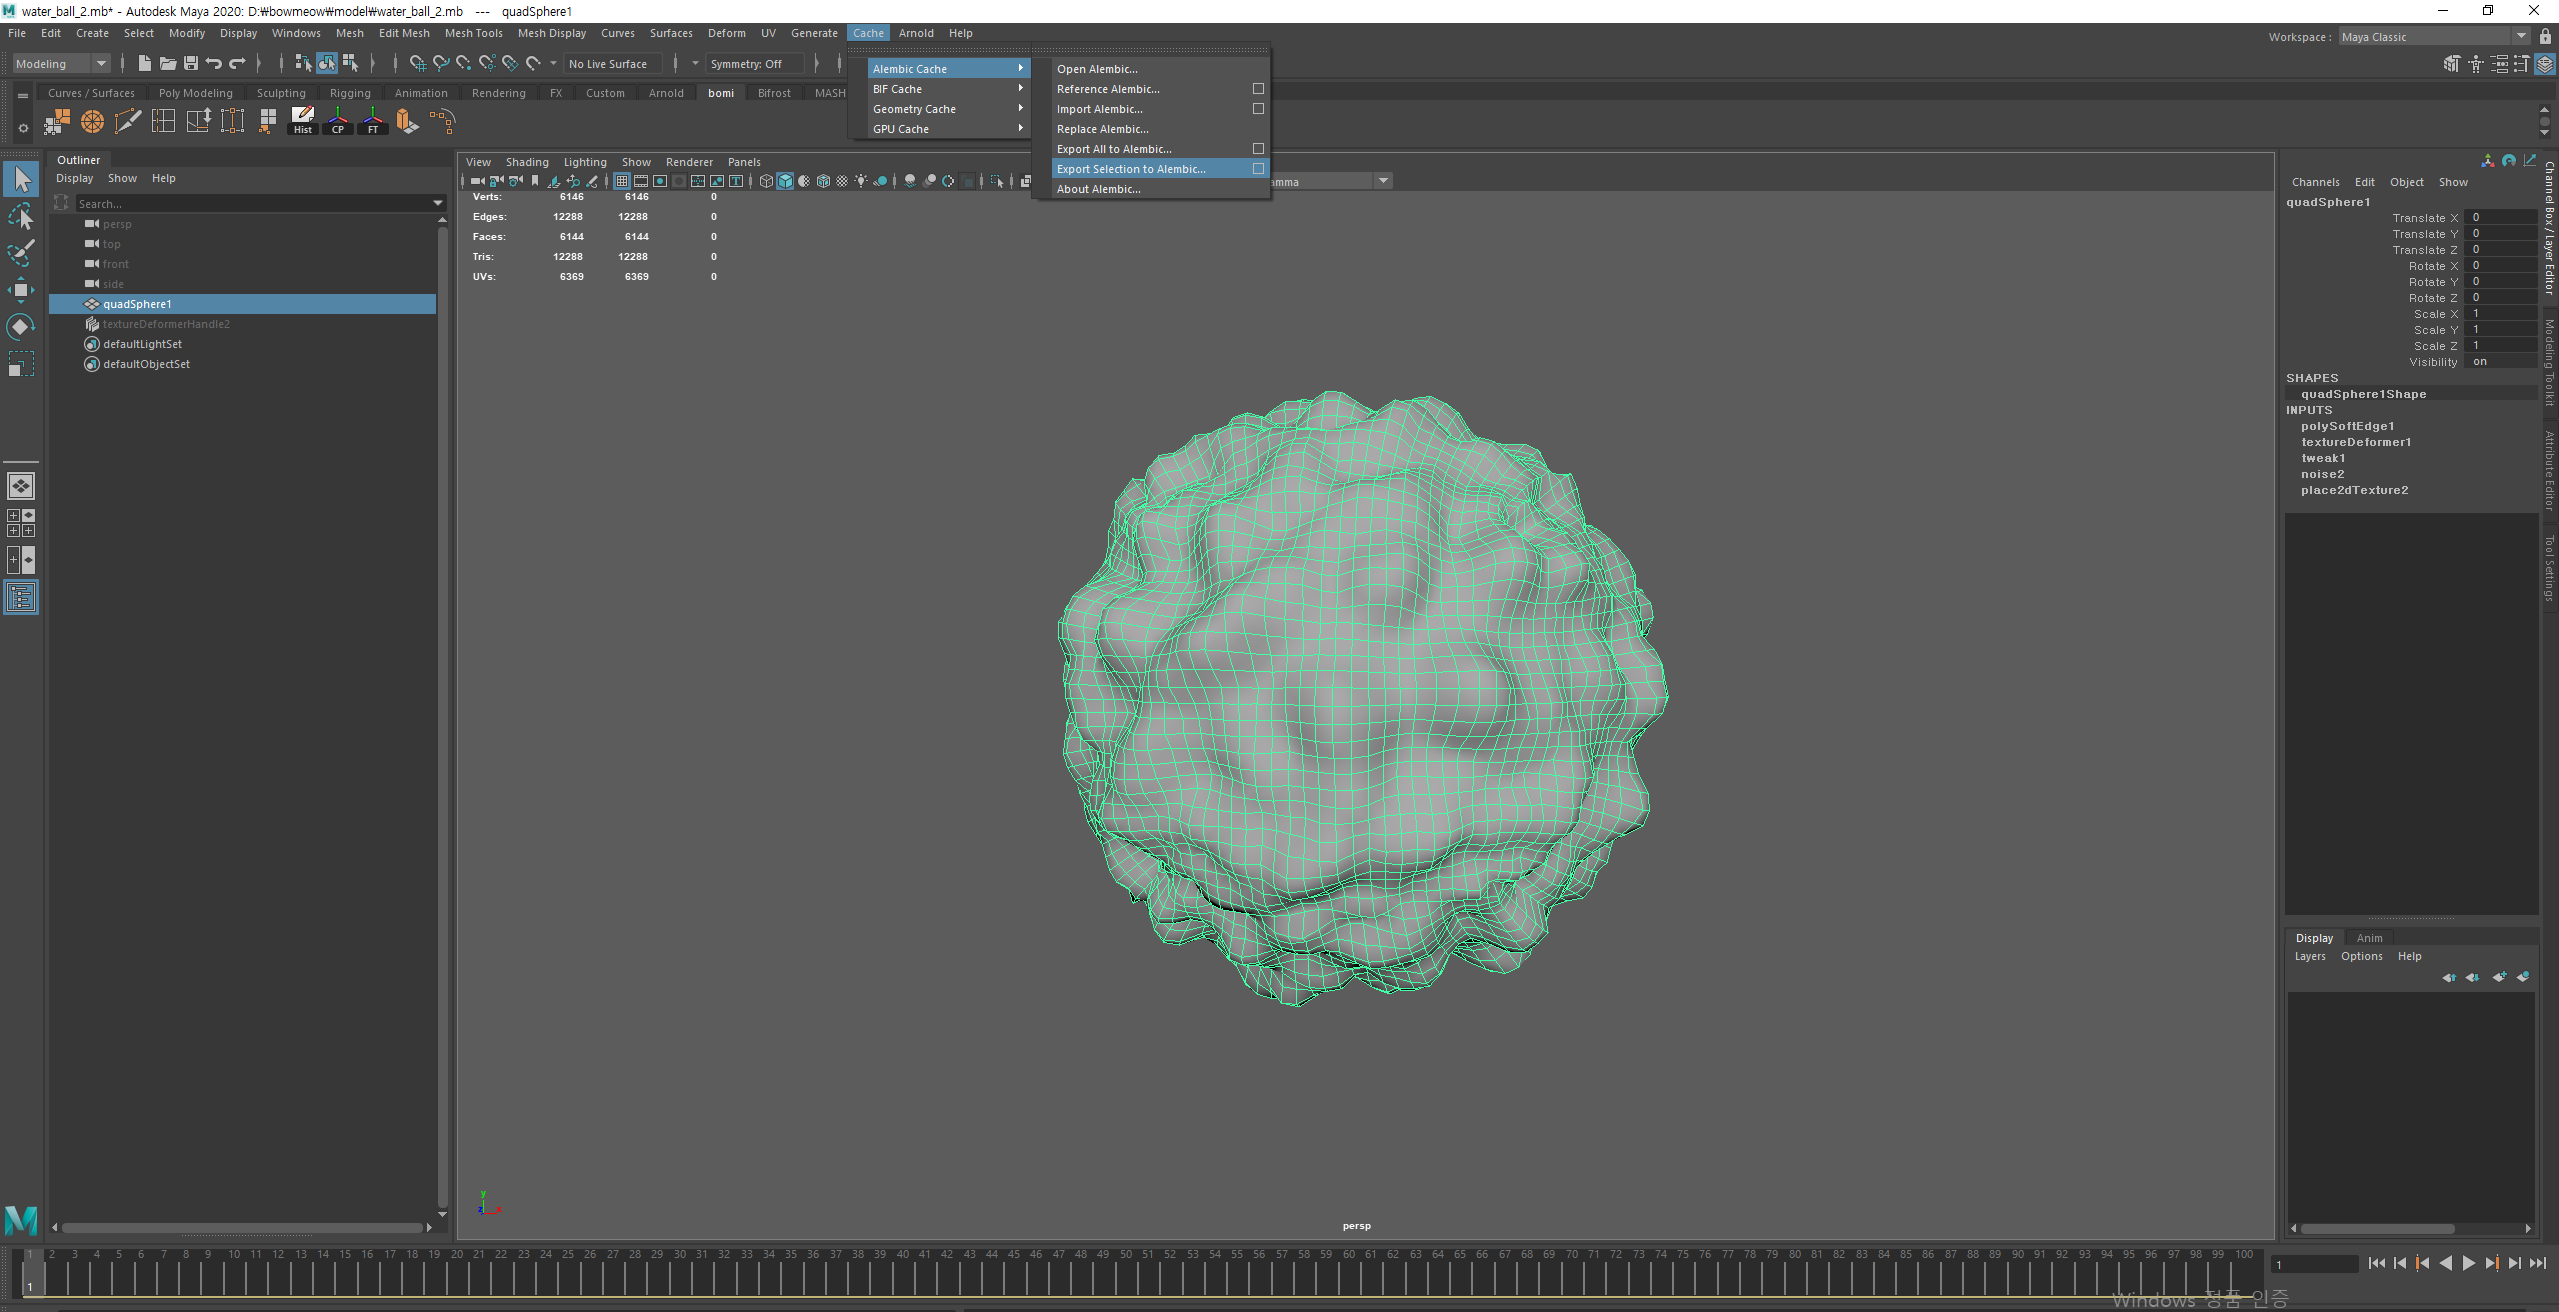
Task: Select textureDeformer1 in channel box inputs
Action: [2355, 442]
